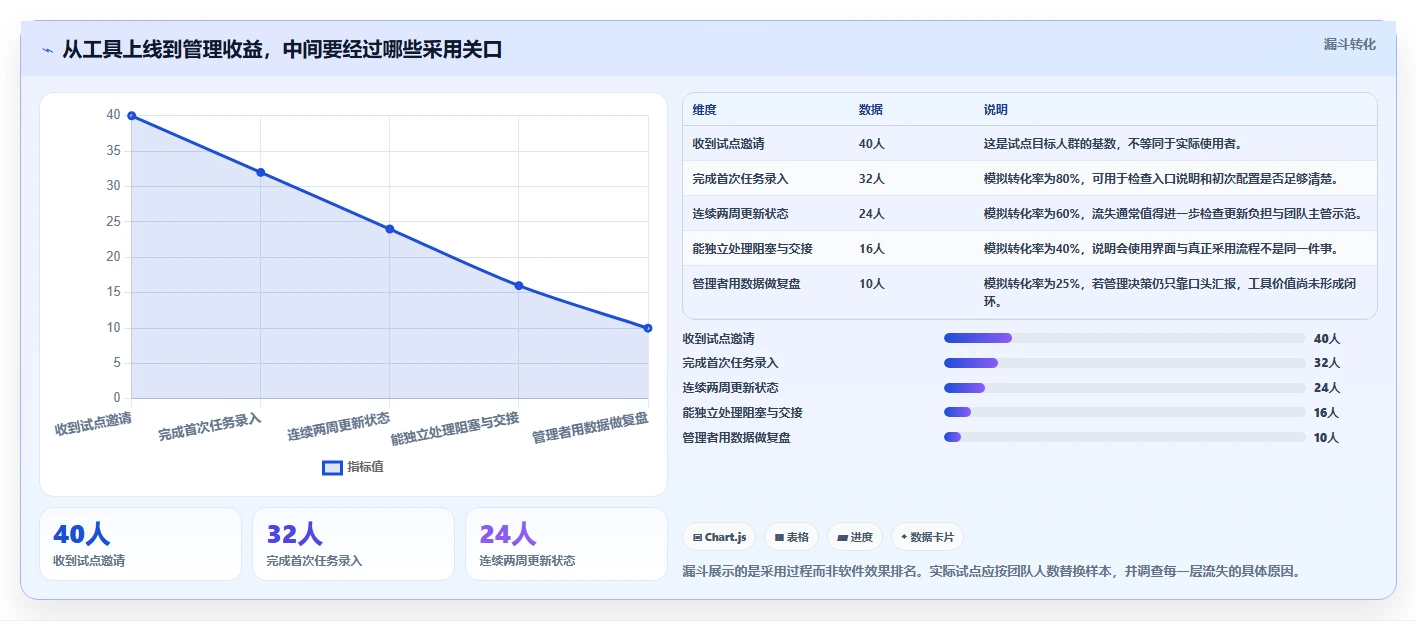Click the x-axis label 完成首次任务录入
Viewport: 1417px width, 621px height.
click(210, 427)
